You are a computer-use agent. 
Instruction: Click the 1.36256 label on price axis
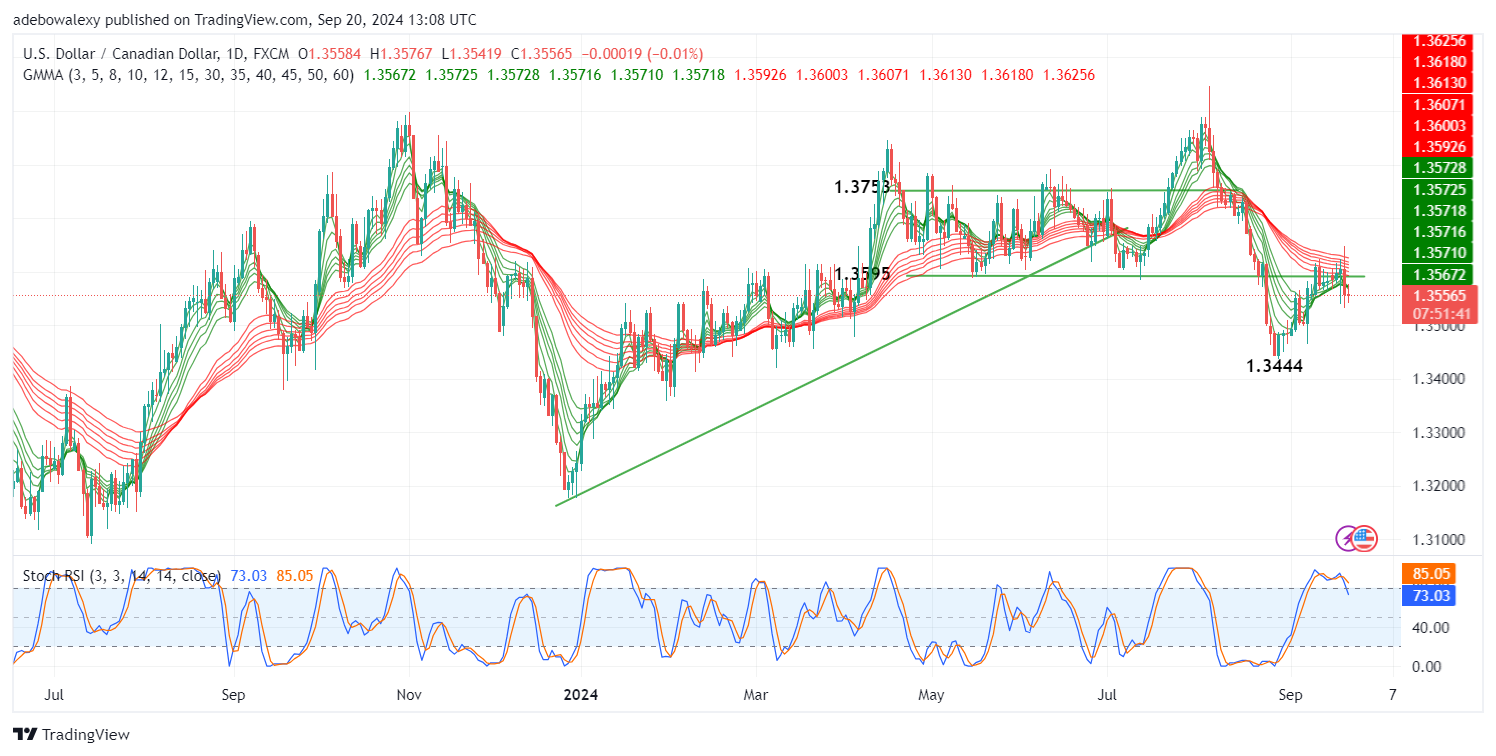tap(1439, 41)
